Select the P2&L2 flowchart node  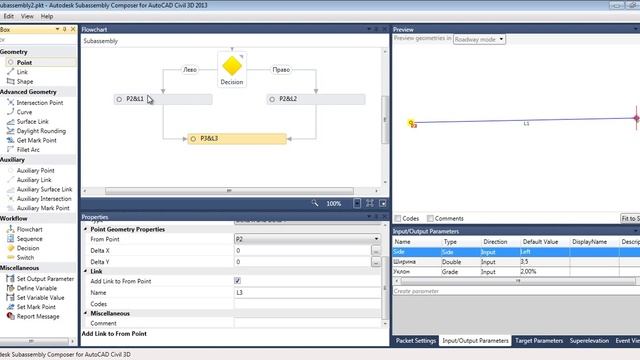coord(316,99)
